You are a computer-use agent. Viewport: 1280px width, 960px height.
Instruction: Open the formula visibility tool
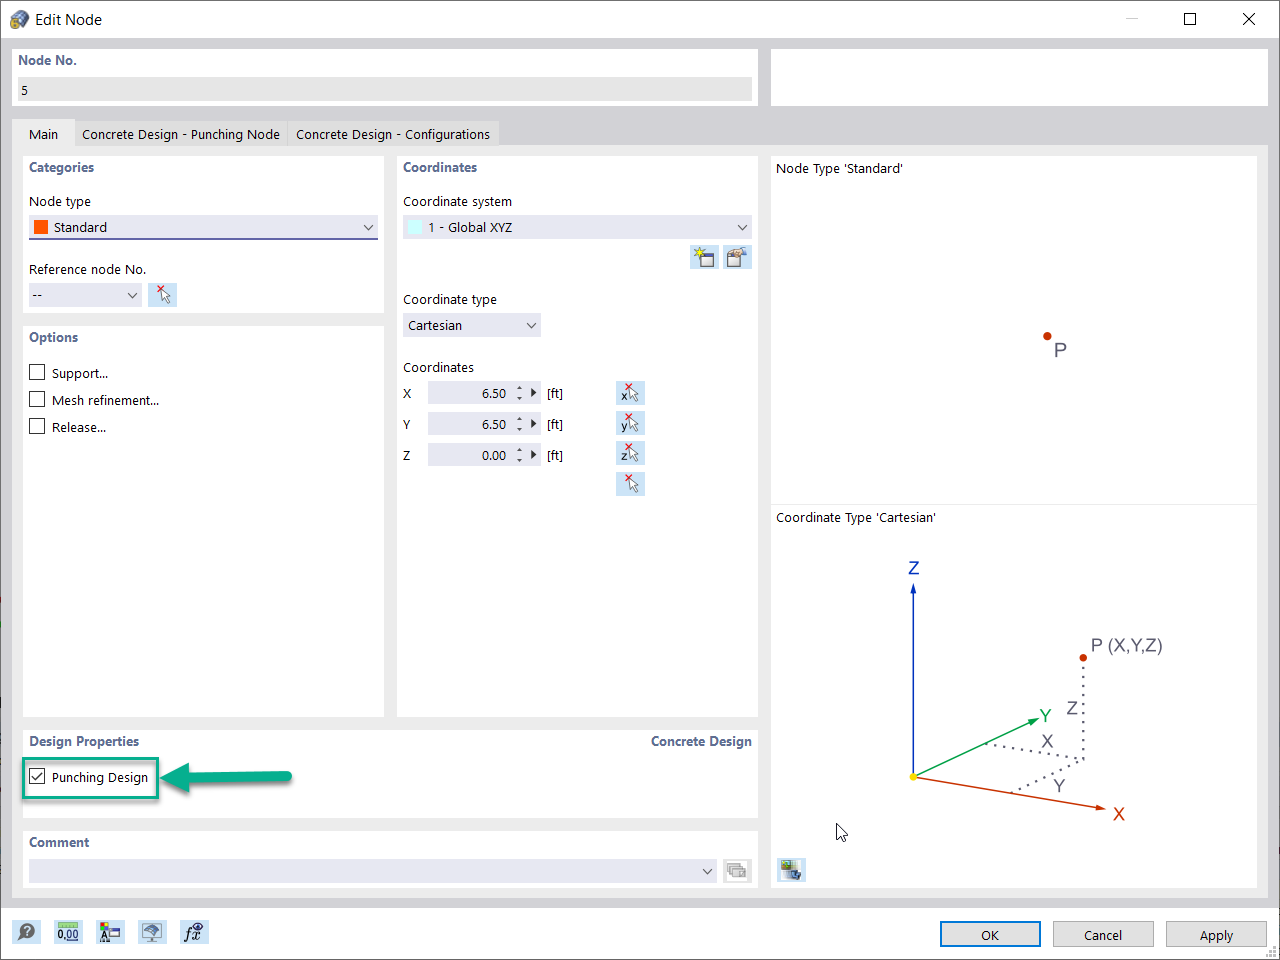pos(194,931)
